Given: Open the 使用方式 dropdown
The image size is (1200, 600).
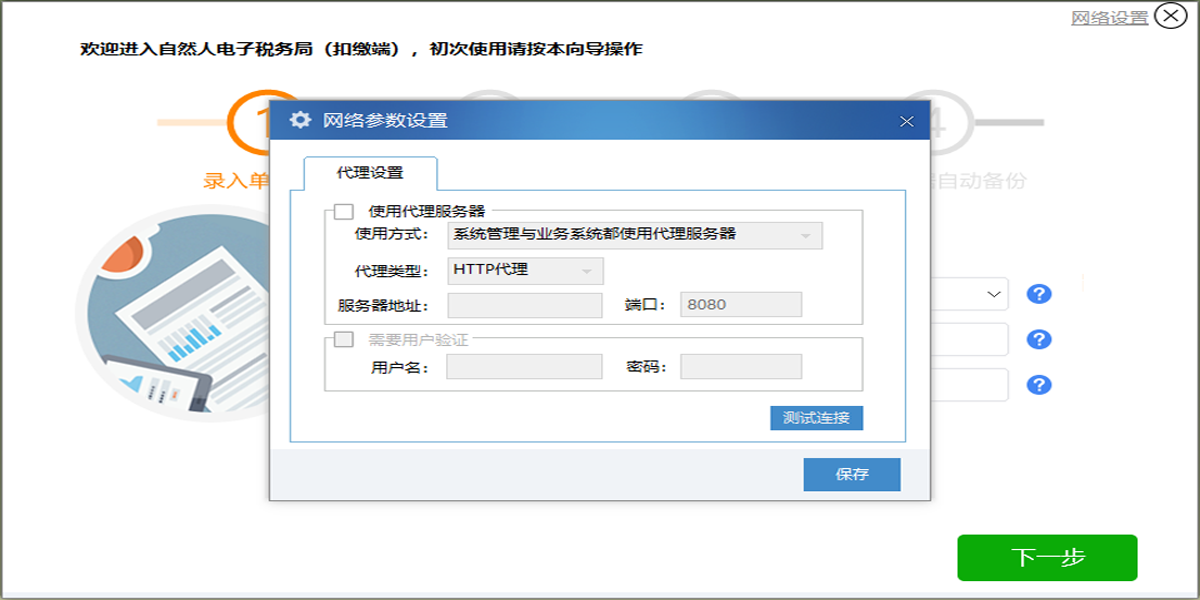Looking at the screenshot, I should tap(635, 235).
